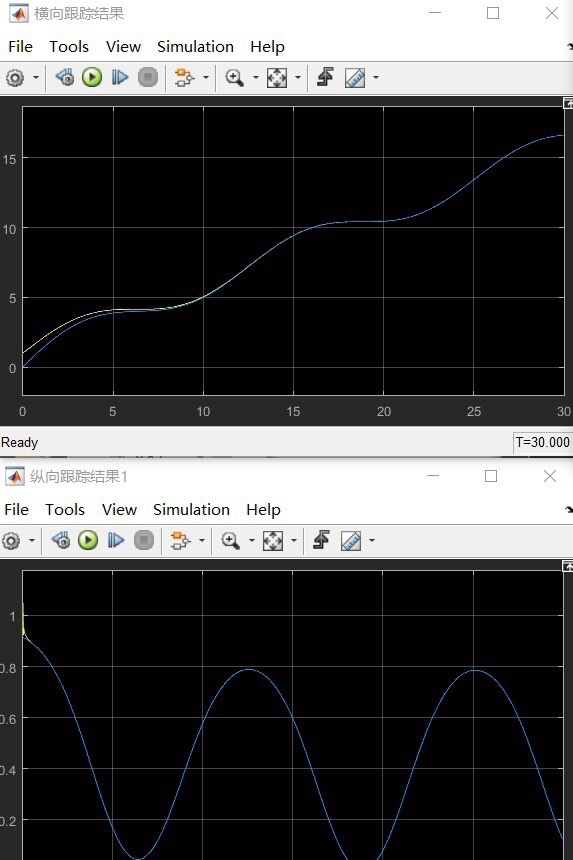
Task: Select Zoom tool in 纵向跟踪结果1 window
Action: [231, 540]
